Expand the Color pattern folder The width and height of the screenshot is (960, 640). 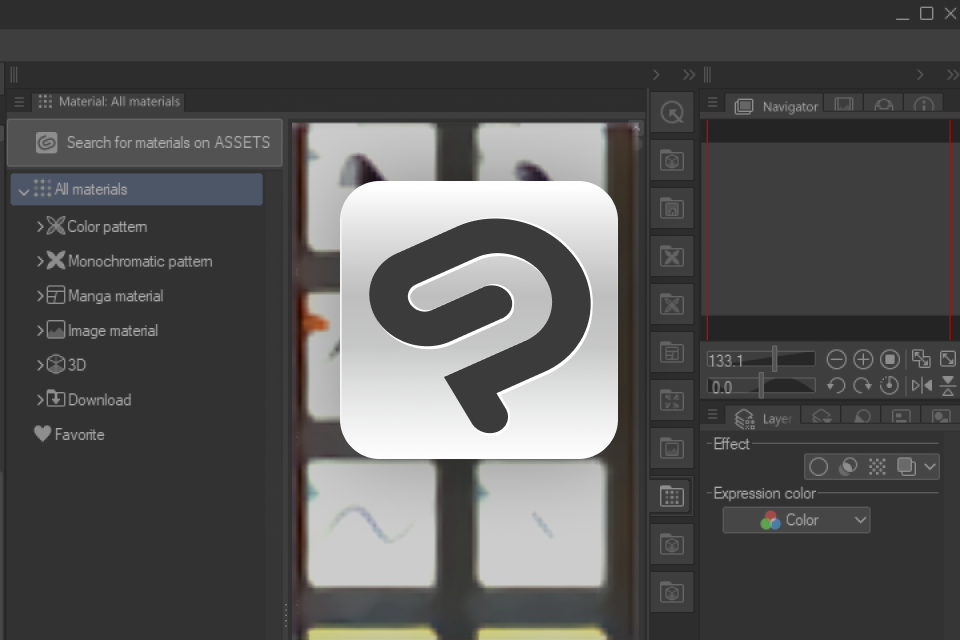[x=40, y=227]
